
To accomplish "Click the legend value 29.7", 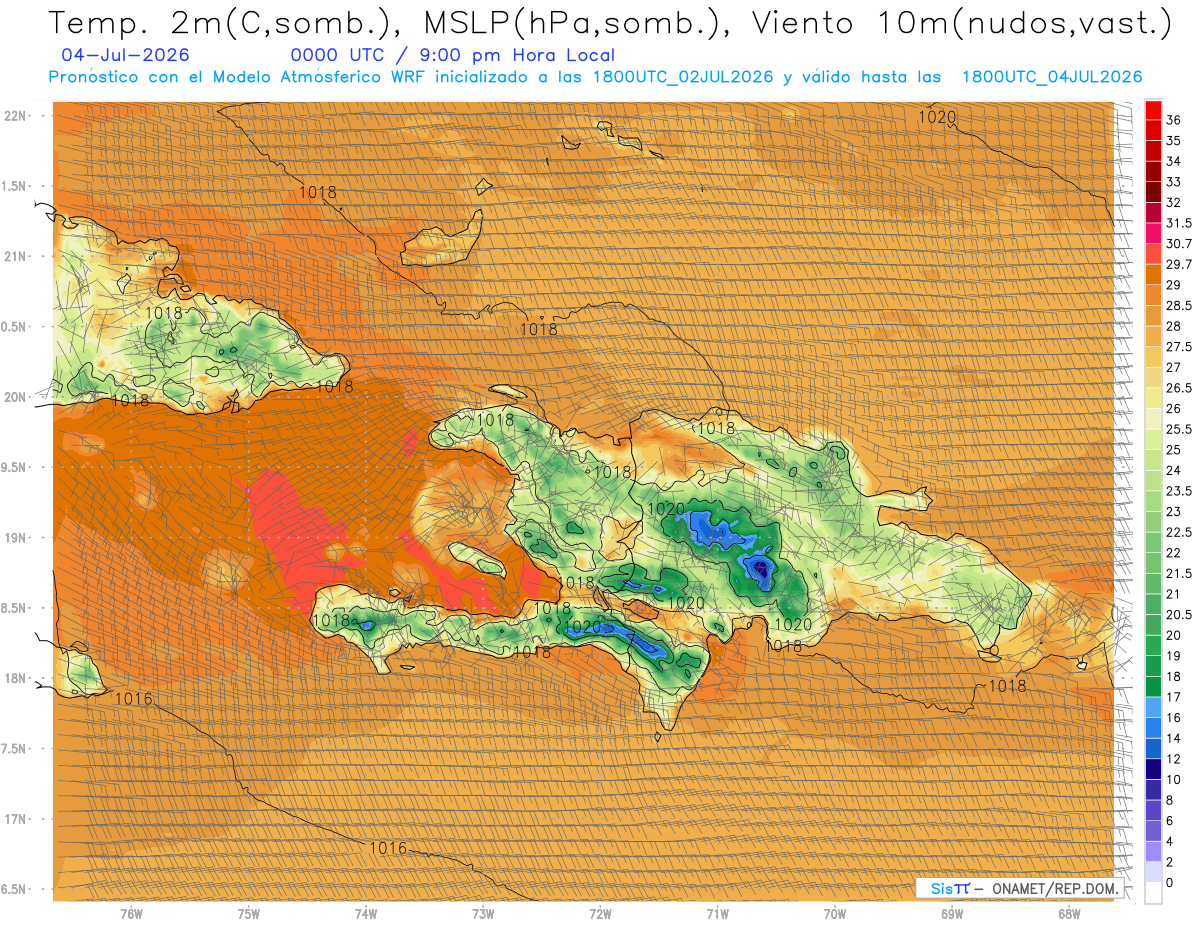I will pyautogui.click(x=1179, y=264).
